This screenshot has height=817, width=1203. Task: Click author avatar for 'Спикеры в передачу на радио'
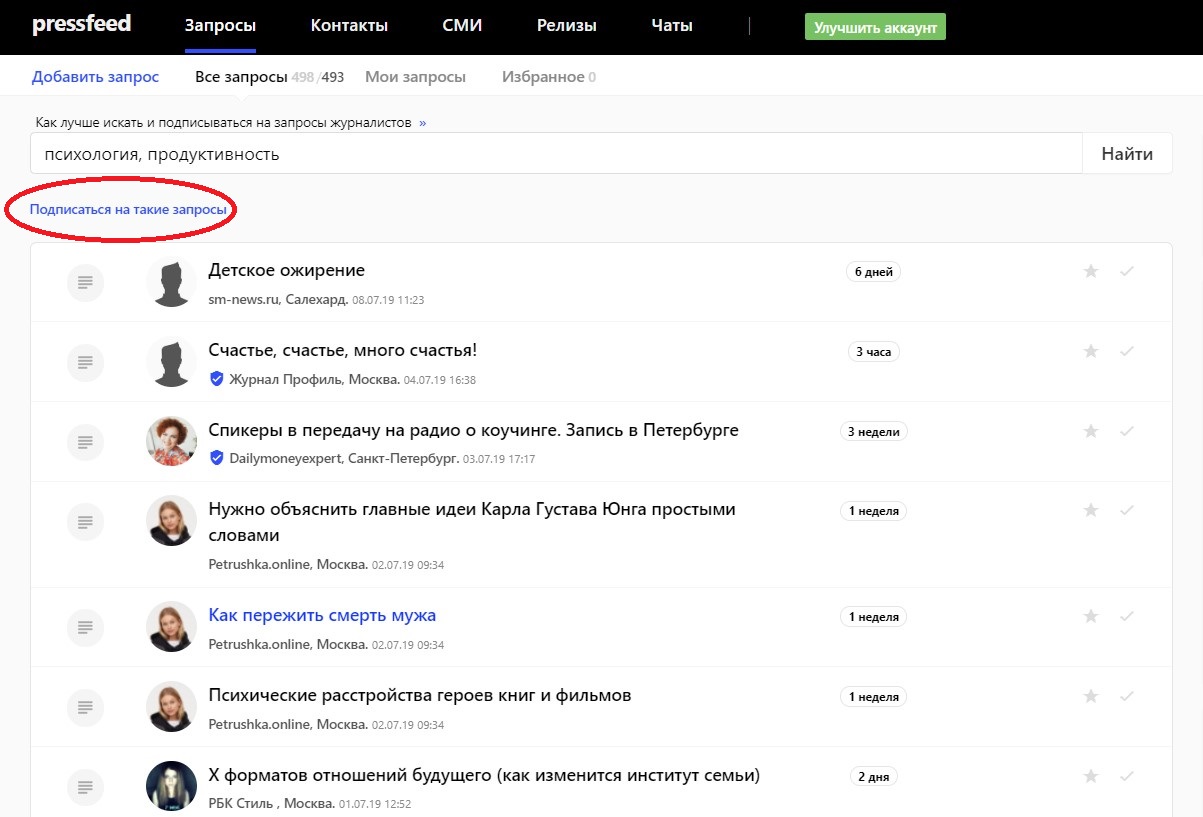pos(171,441)
